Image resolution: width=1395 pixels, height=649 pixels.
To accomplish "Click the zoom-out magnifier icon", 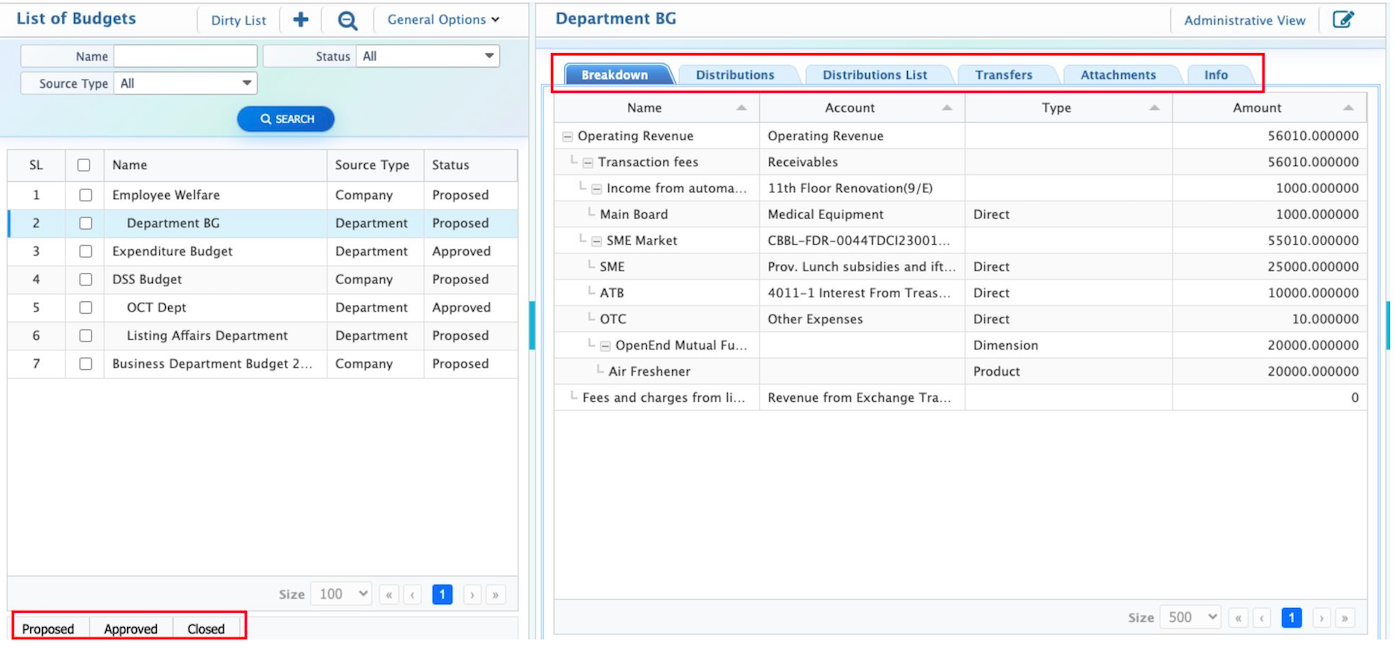I will 347,20.
